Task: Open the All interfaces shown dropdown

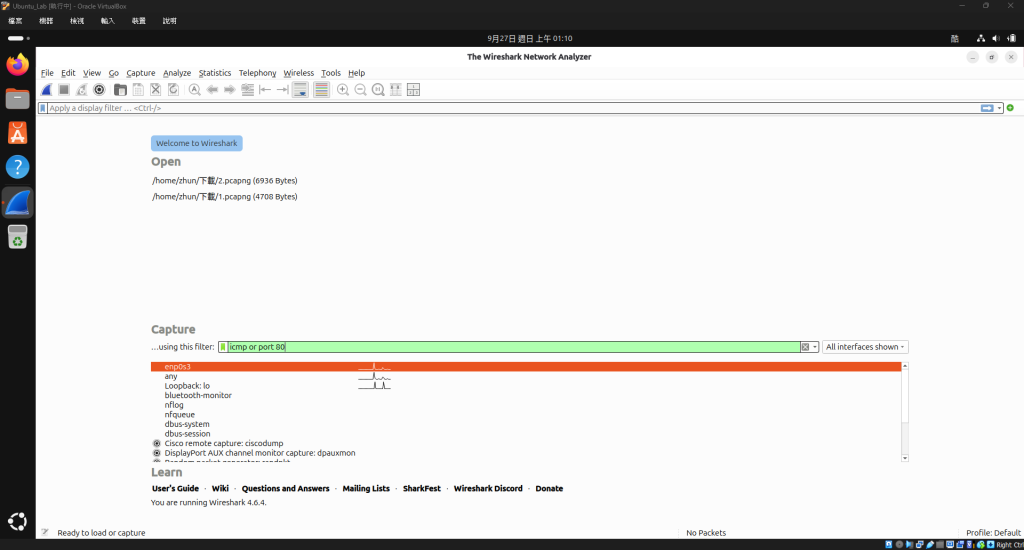Action: point(865,347)
